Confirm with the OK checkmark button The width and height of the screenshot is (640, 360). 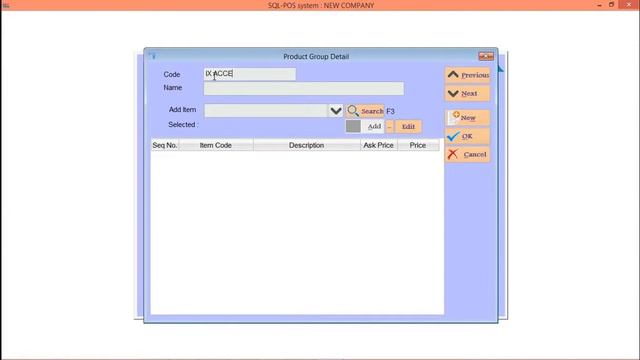coord(467,136)
